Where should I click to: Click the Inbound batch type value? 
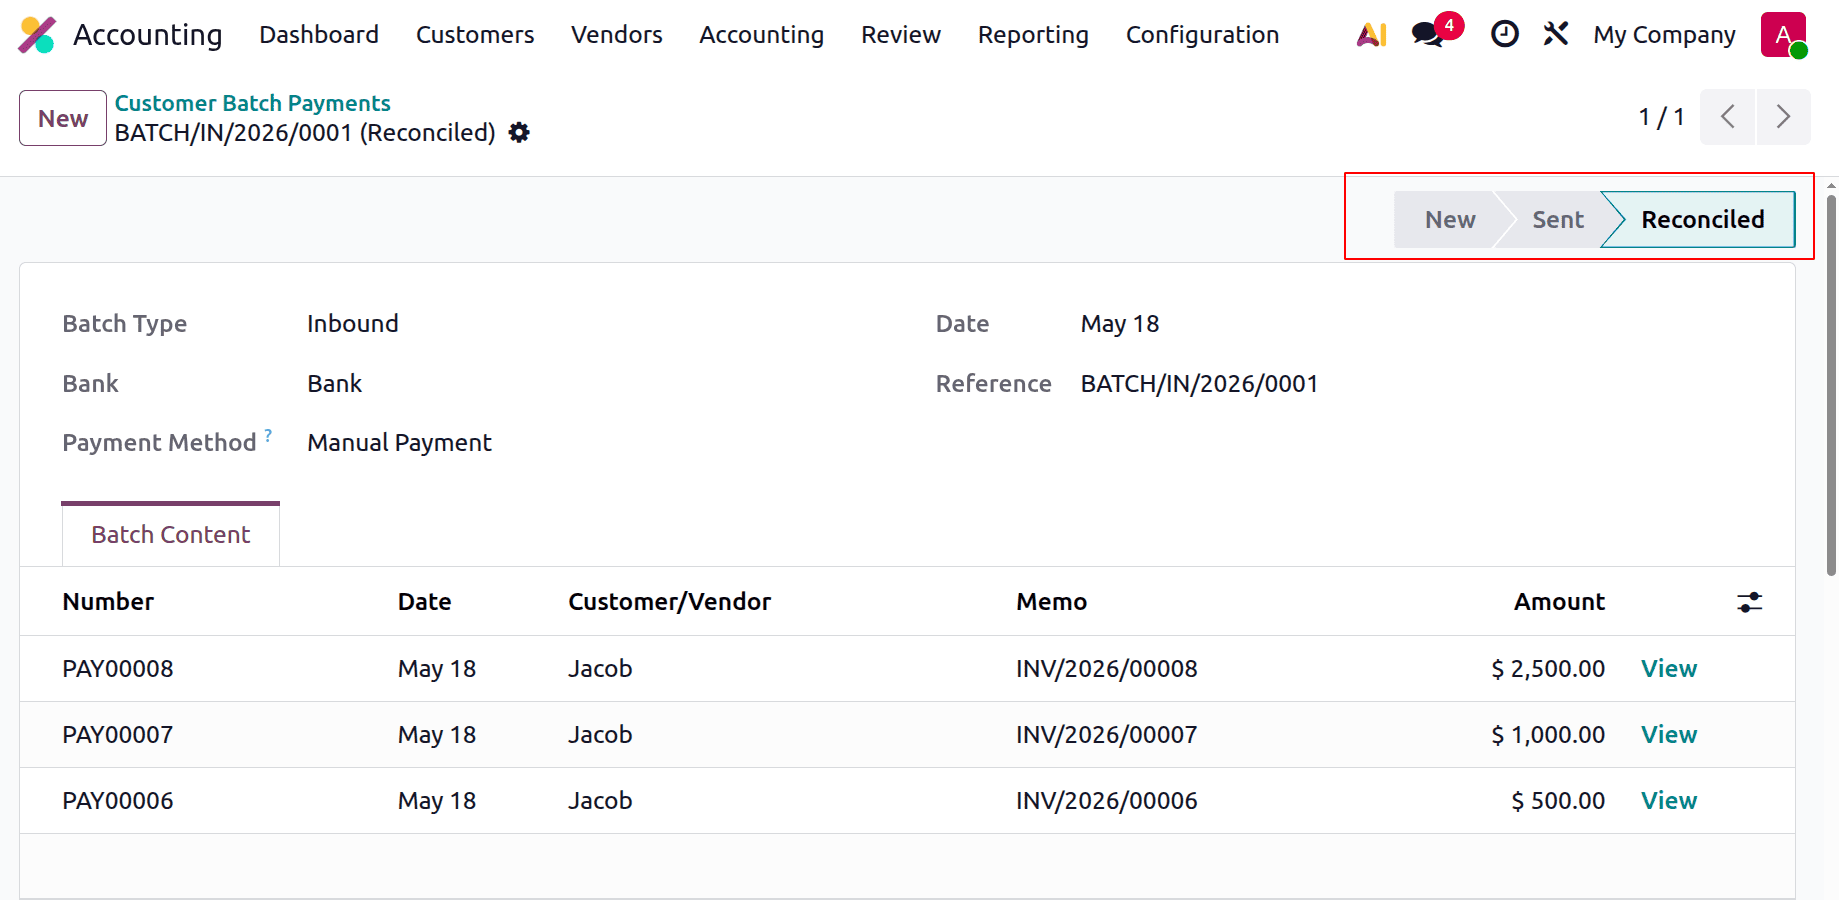[x=353, y=324]
